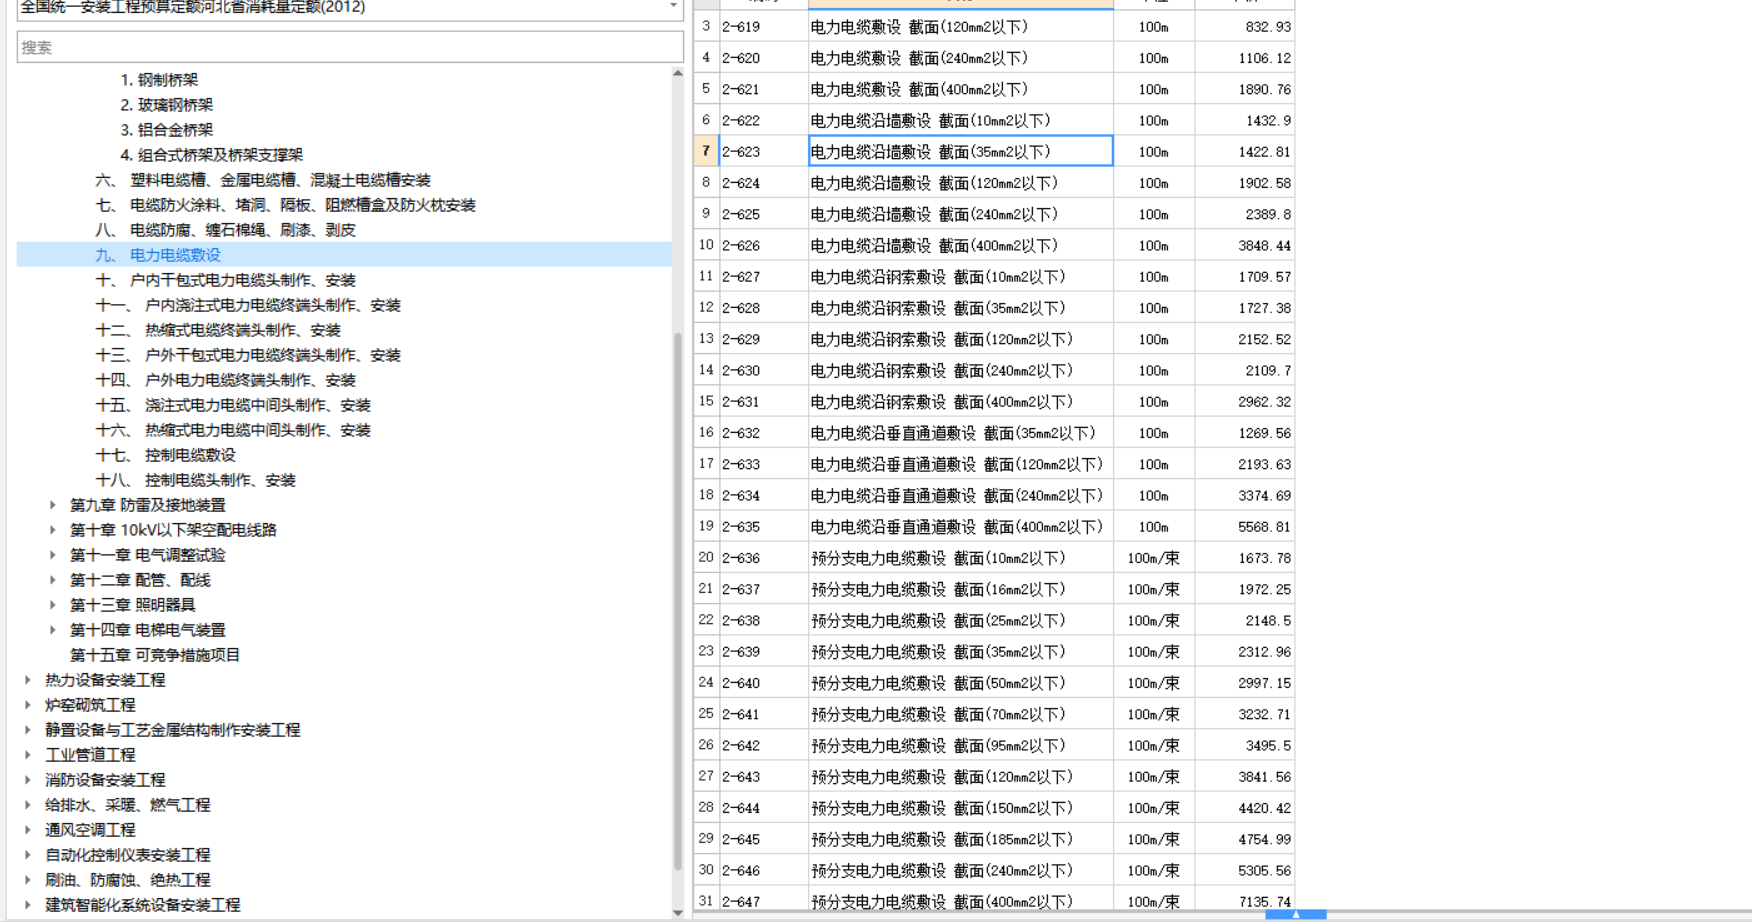Select row 5 code 2-621
1752x922 pixels.
pyautogui.click(x=764, y=89)
